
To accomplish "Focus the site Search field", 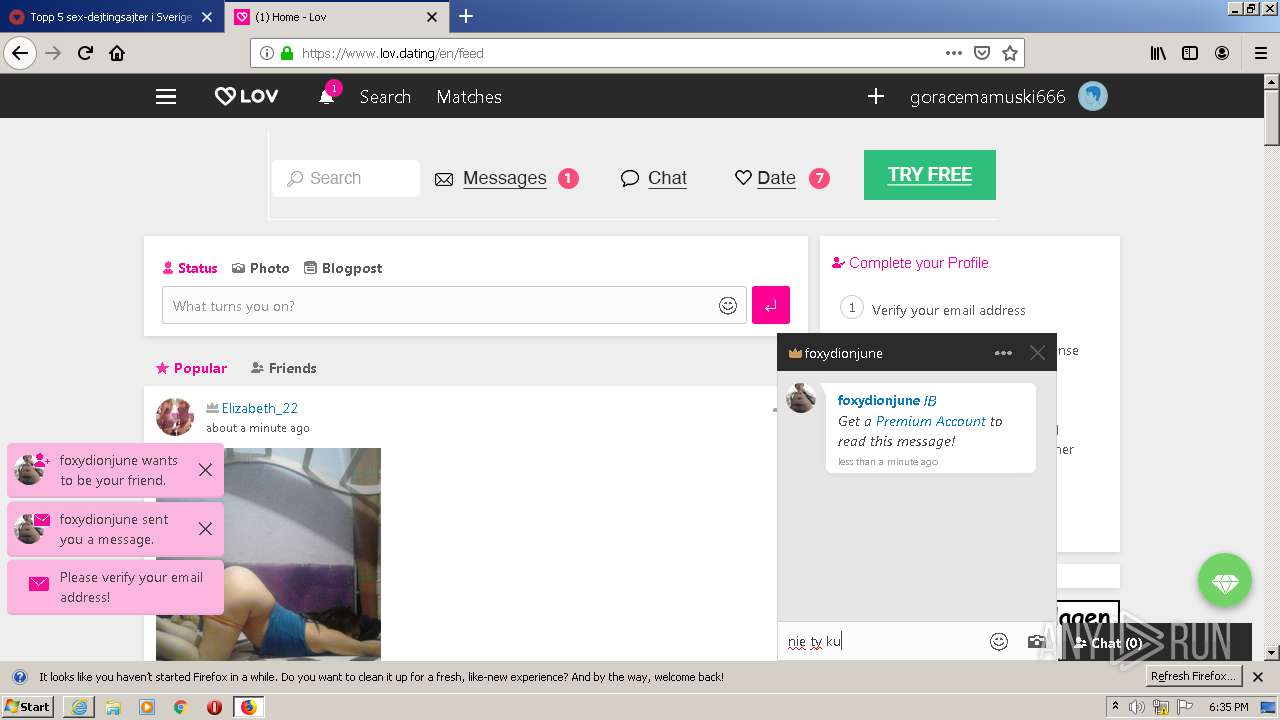I will pyautogui.click(x=346, y=178).
